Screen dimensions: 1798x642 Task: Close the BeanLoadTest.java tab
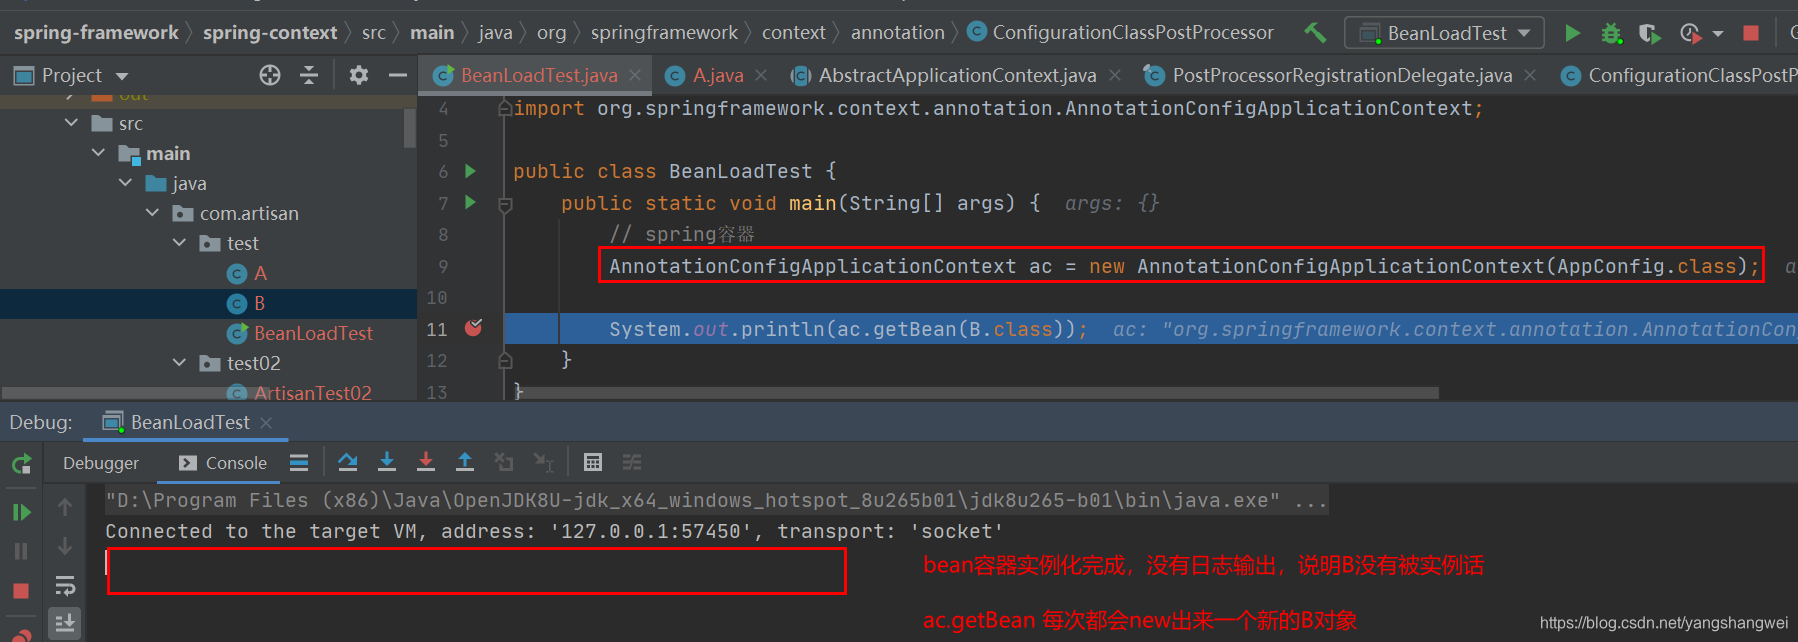(635, 75)
